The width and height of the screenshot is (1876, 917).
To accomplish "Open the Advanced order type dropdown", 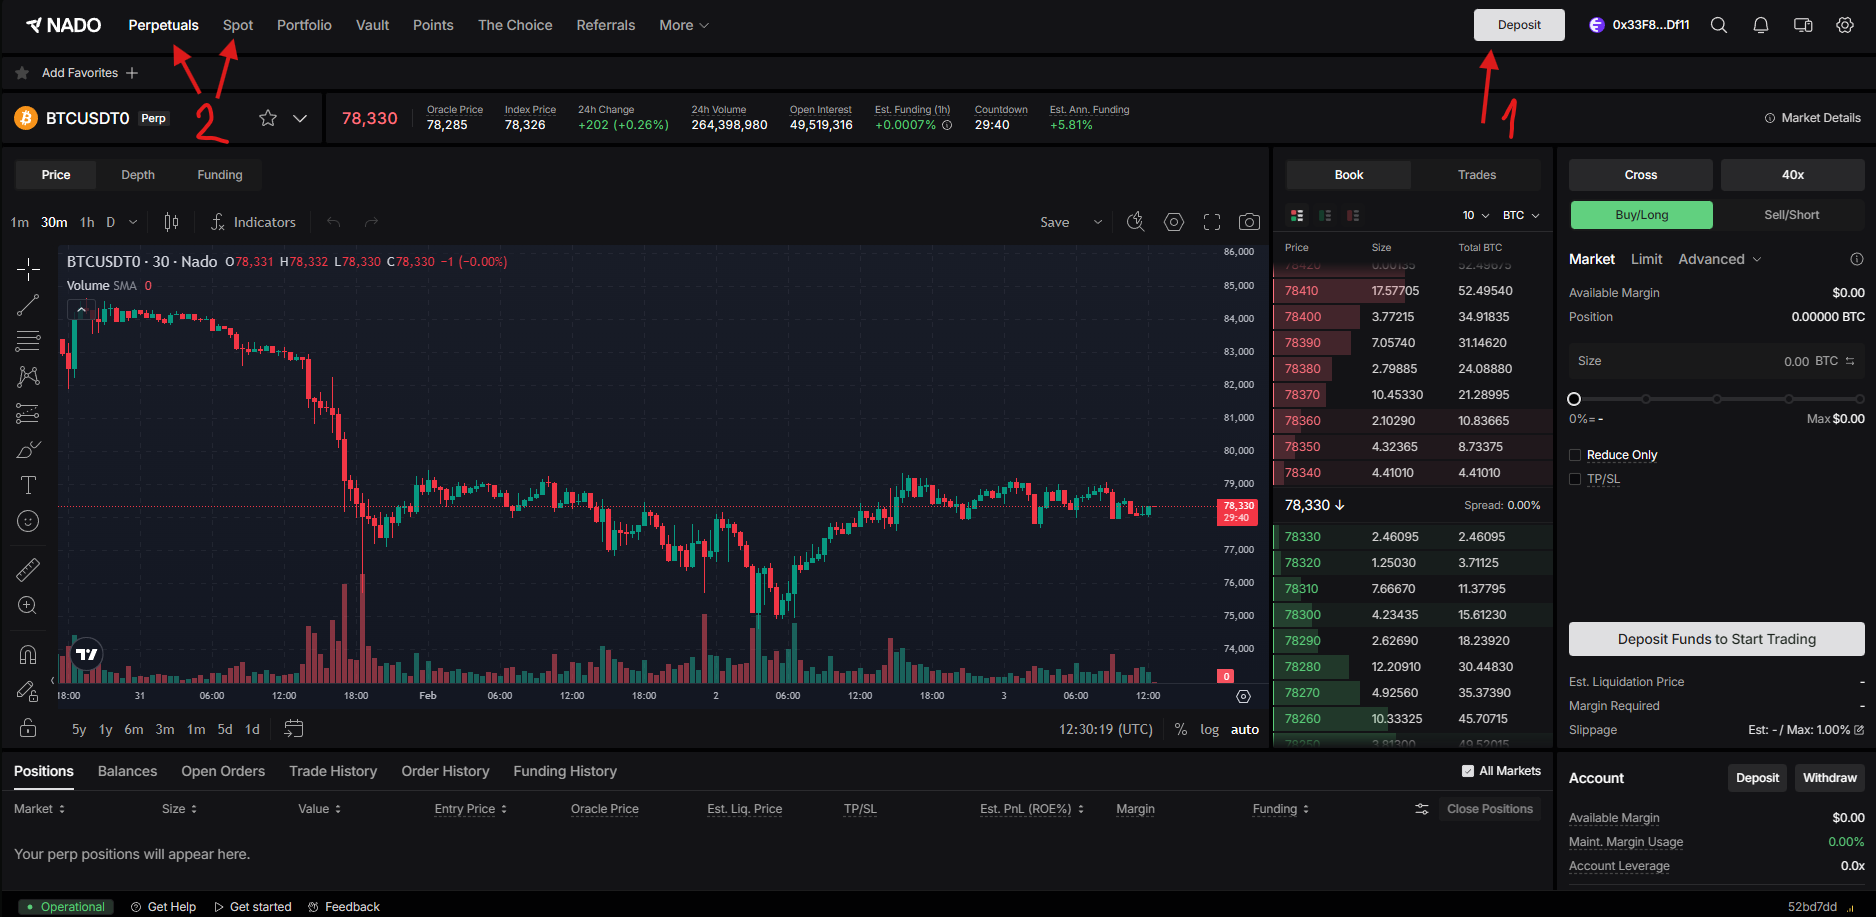I will 1719,259.
